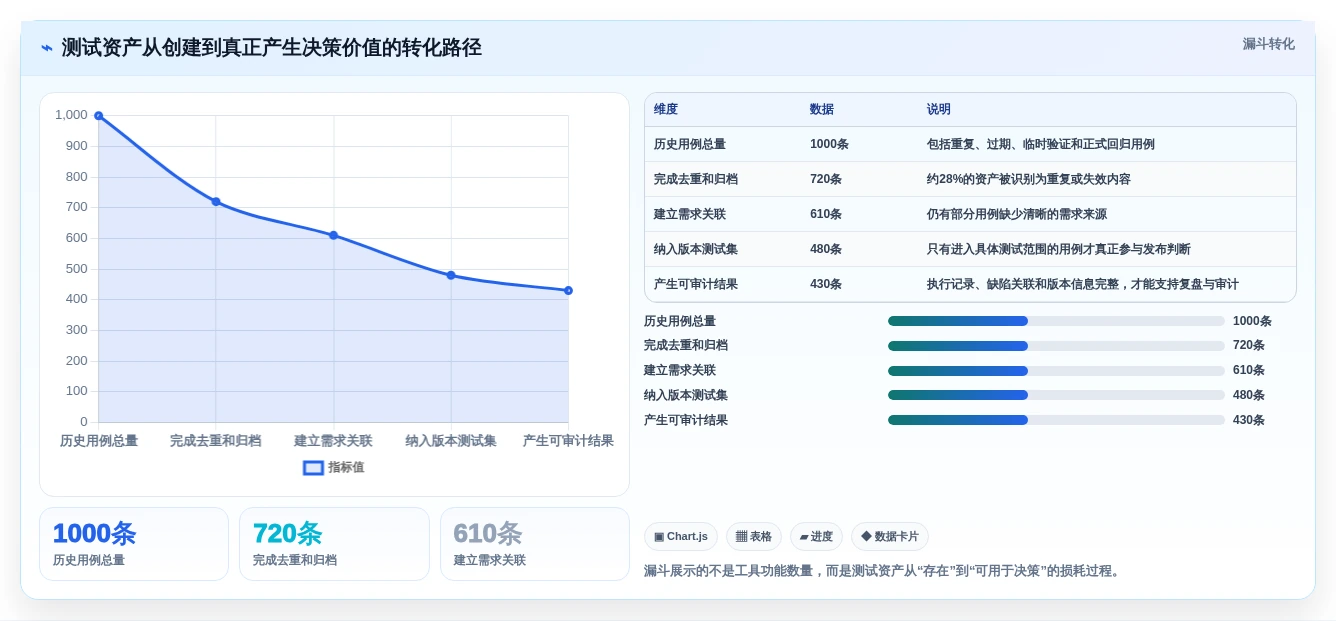Screen dimensions: 1336x621
Task: Click the 说明 column header
Action: point(939,110)
